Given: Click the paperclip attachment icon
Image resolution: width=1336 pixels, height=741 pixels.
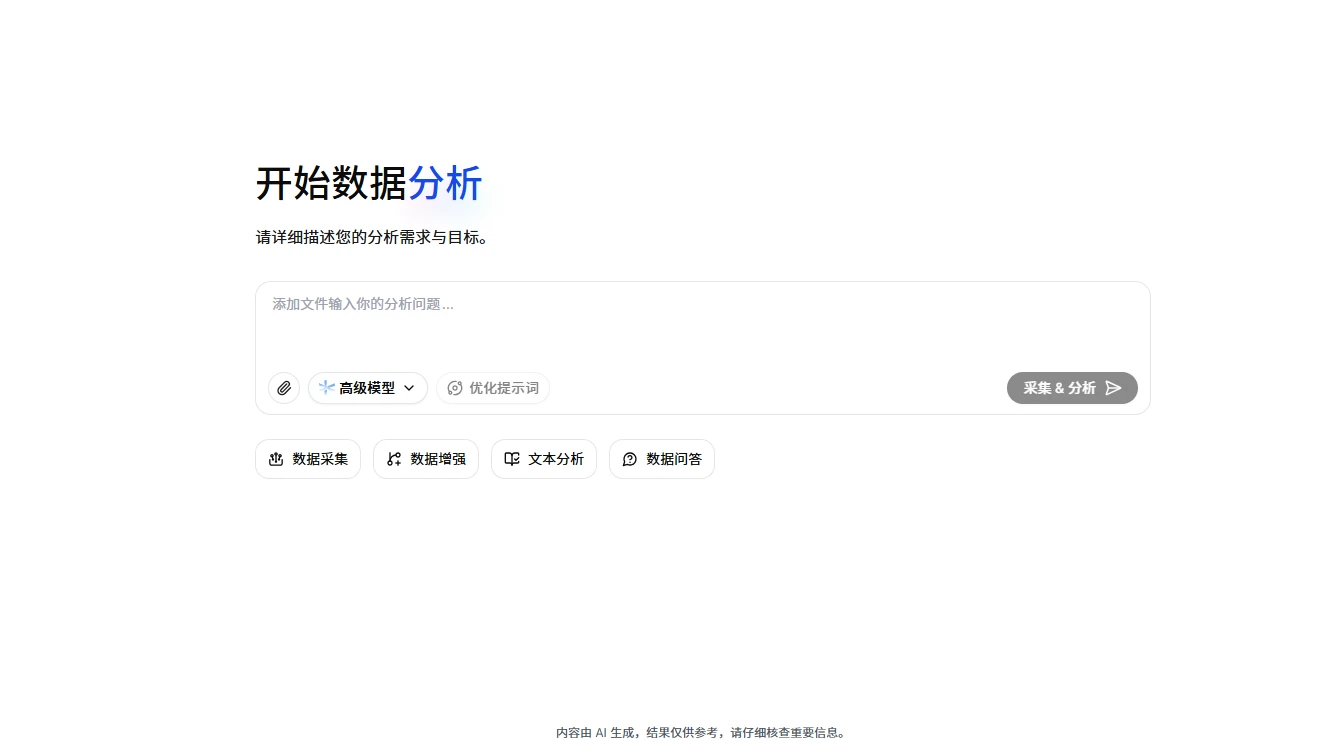Looking at the screenshot, I should (x=283, y=388).
